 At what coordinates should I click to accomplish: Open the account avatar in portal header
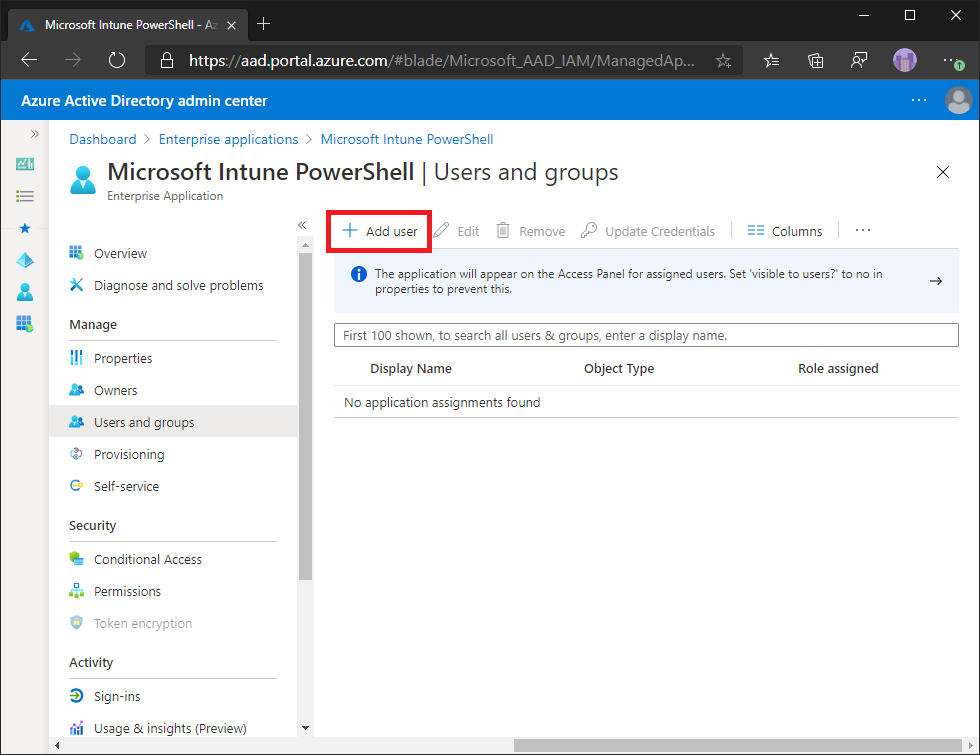pos(958,100)
